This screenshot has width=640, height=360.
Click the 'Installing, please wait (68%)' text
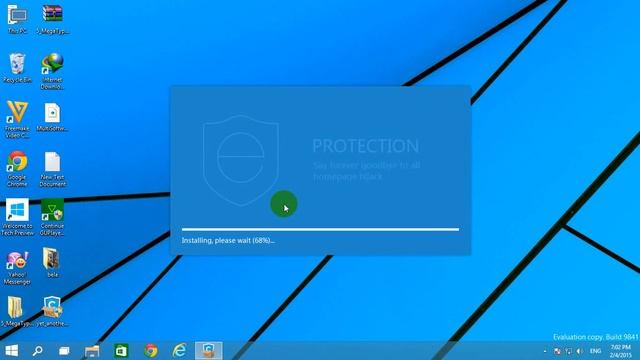coord(228,240)
